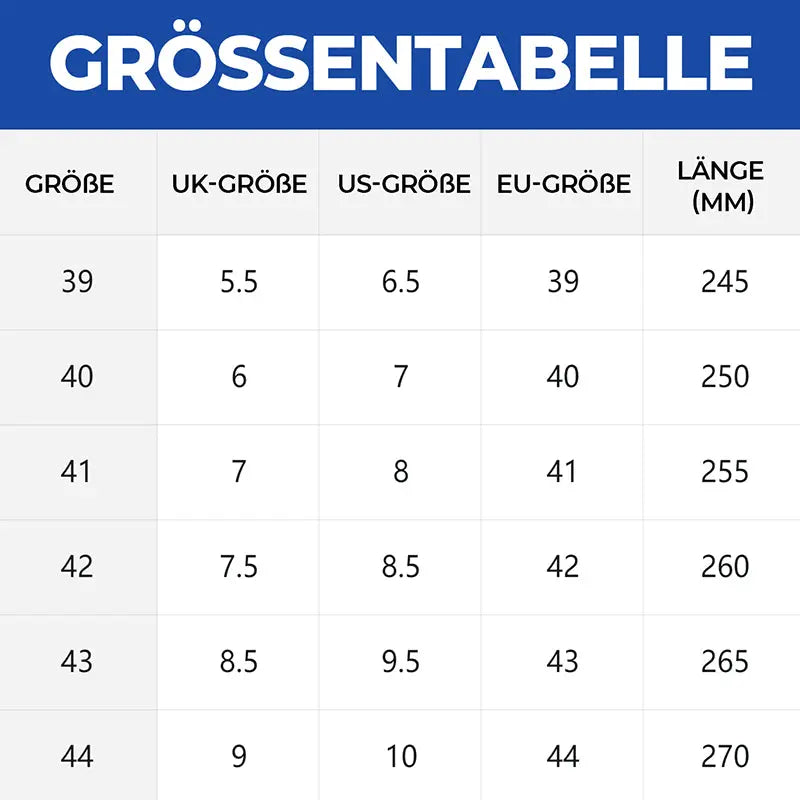The image size is (800, 800).
Task: Click UK size 7.5 cell
Action: [x=239, y=566]
